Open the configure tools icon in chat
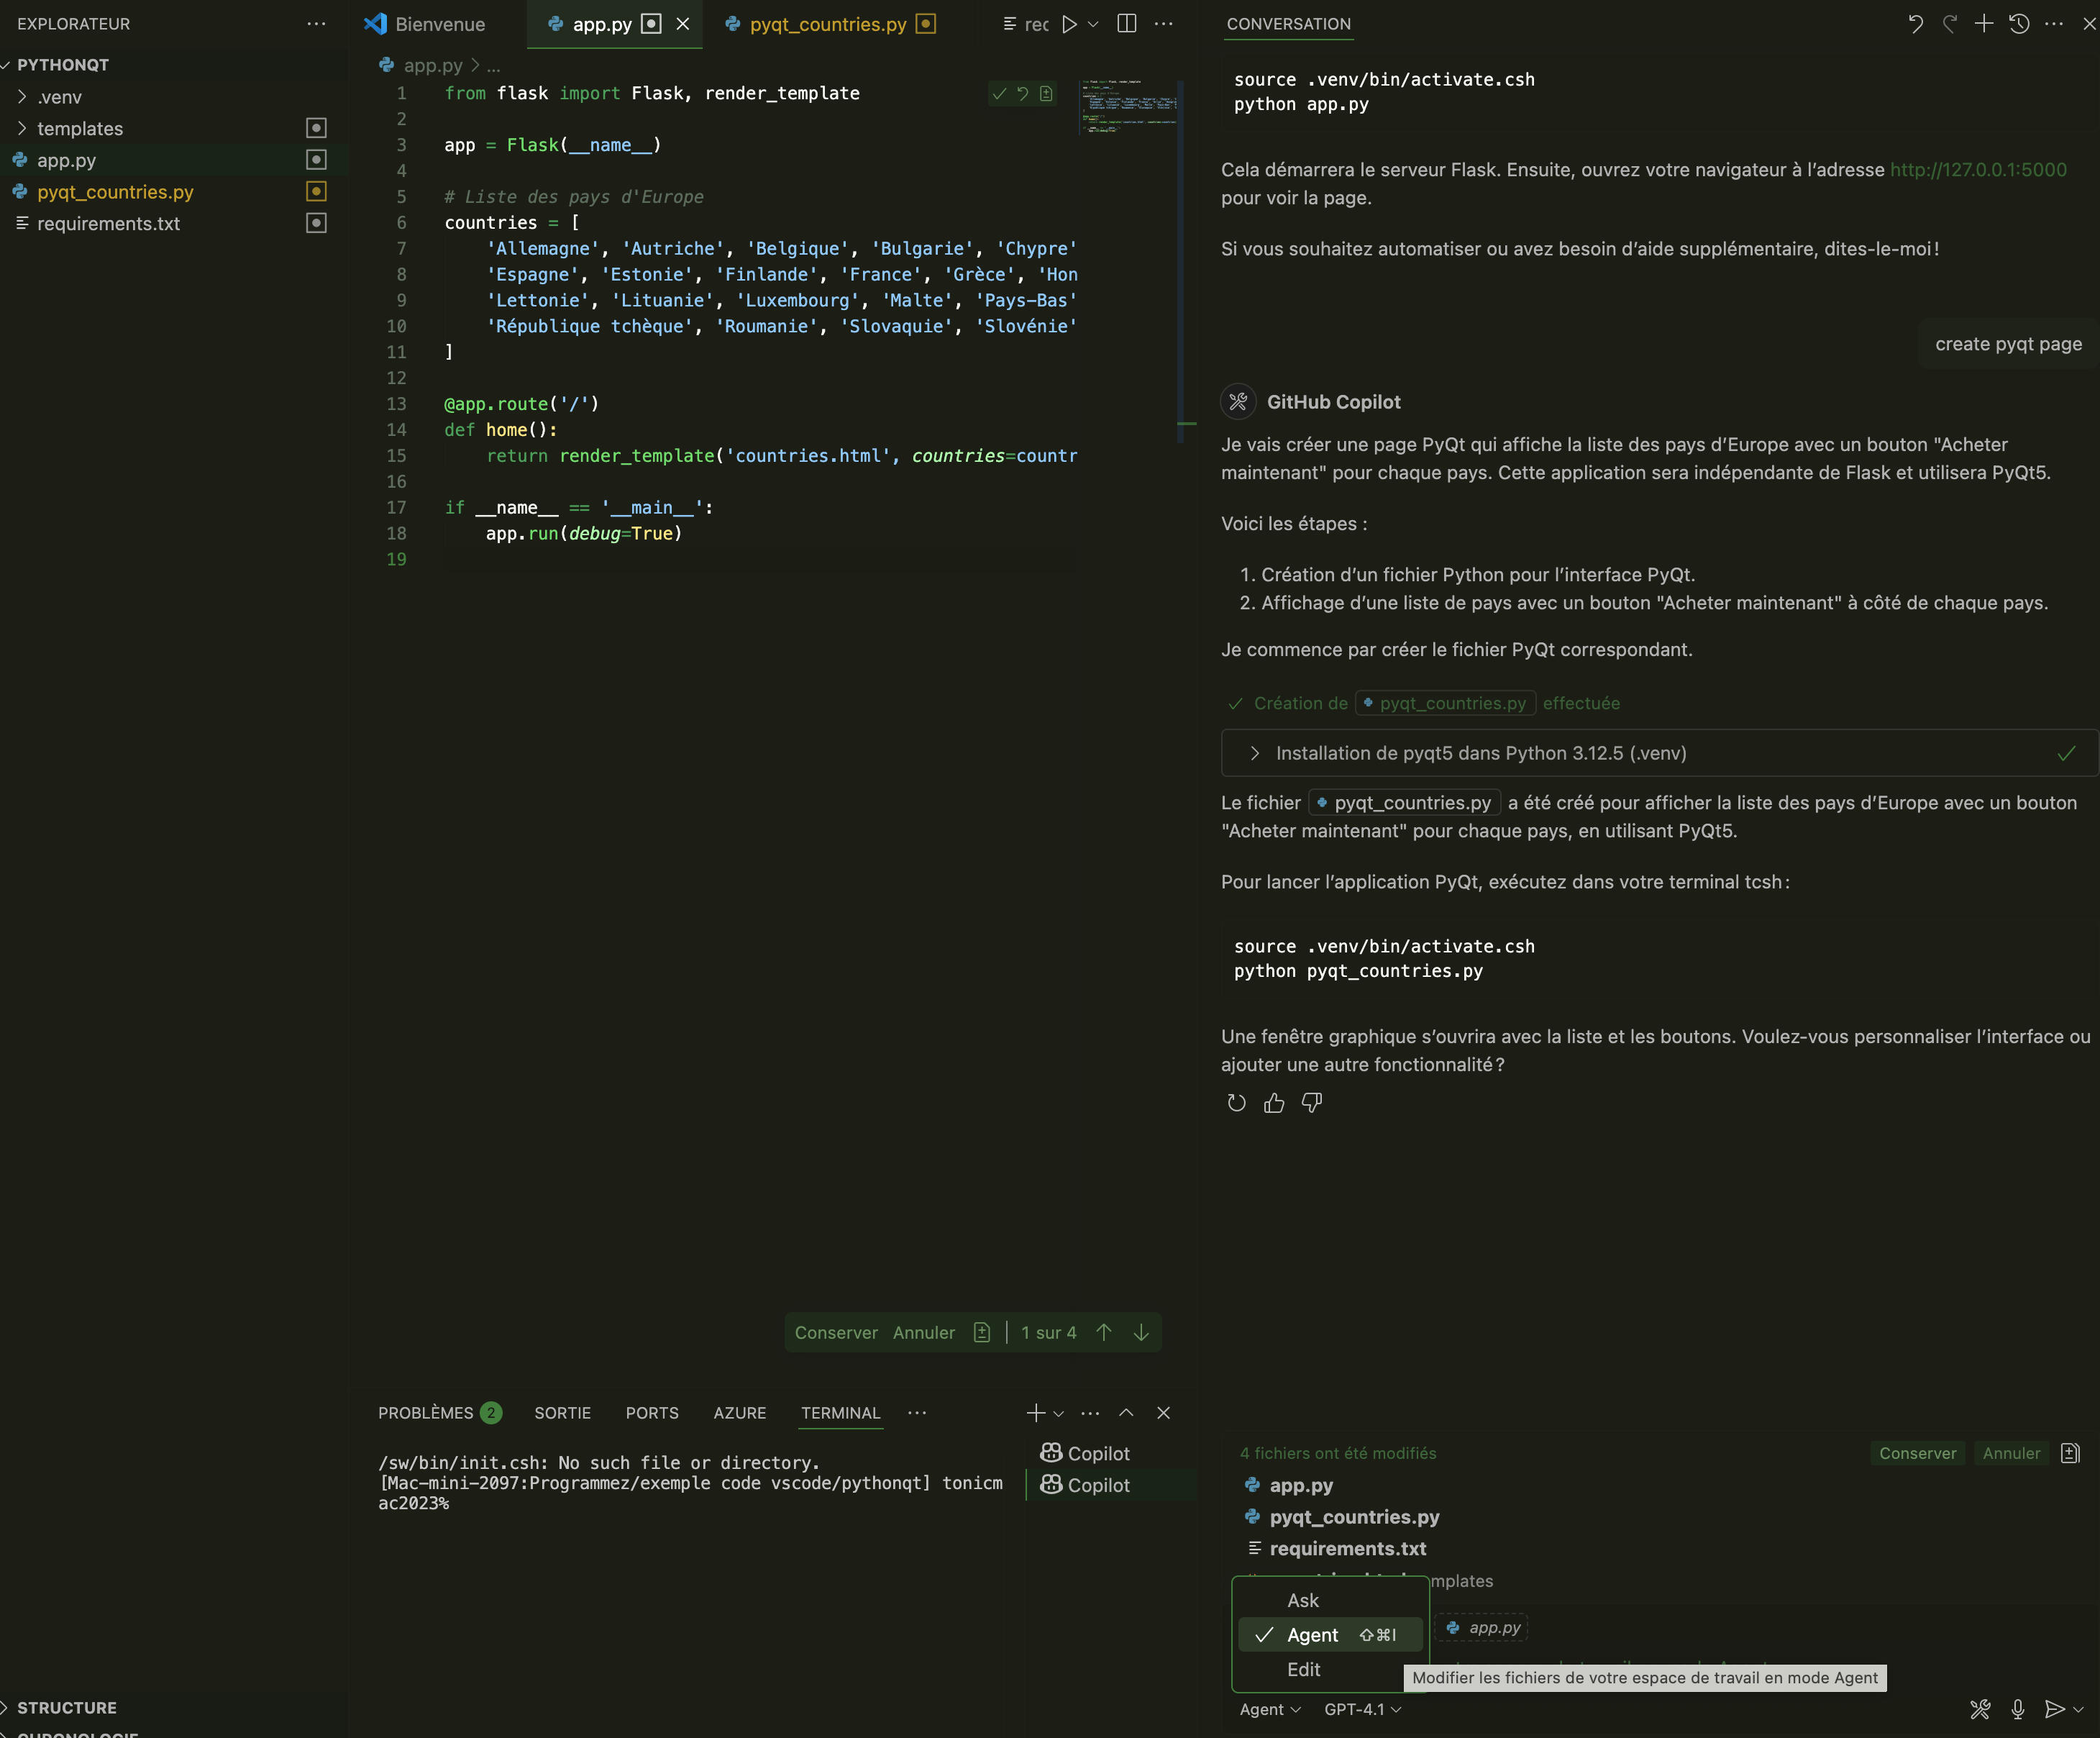 [x=1980, y=1709]
